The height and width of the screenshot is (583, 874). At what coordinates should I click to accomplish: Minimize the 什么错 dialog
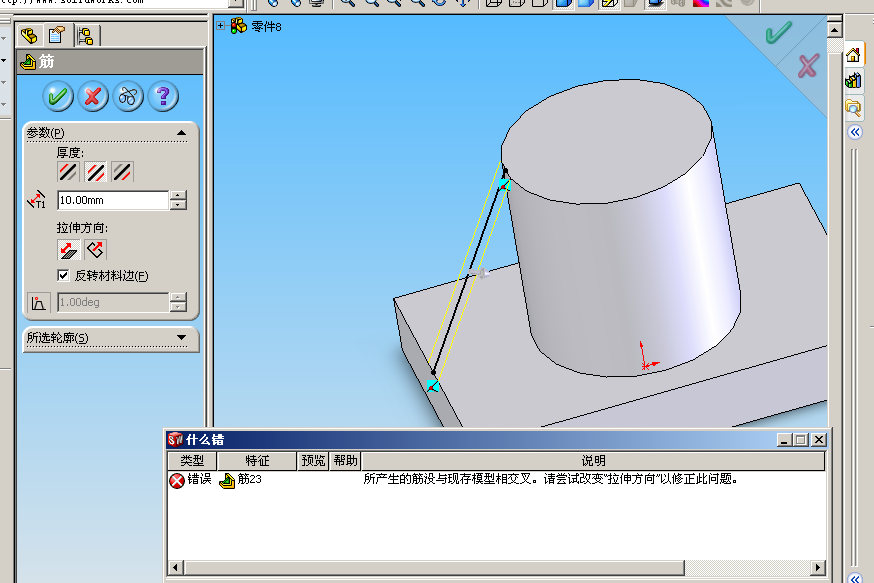tap(784, 440)
